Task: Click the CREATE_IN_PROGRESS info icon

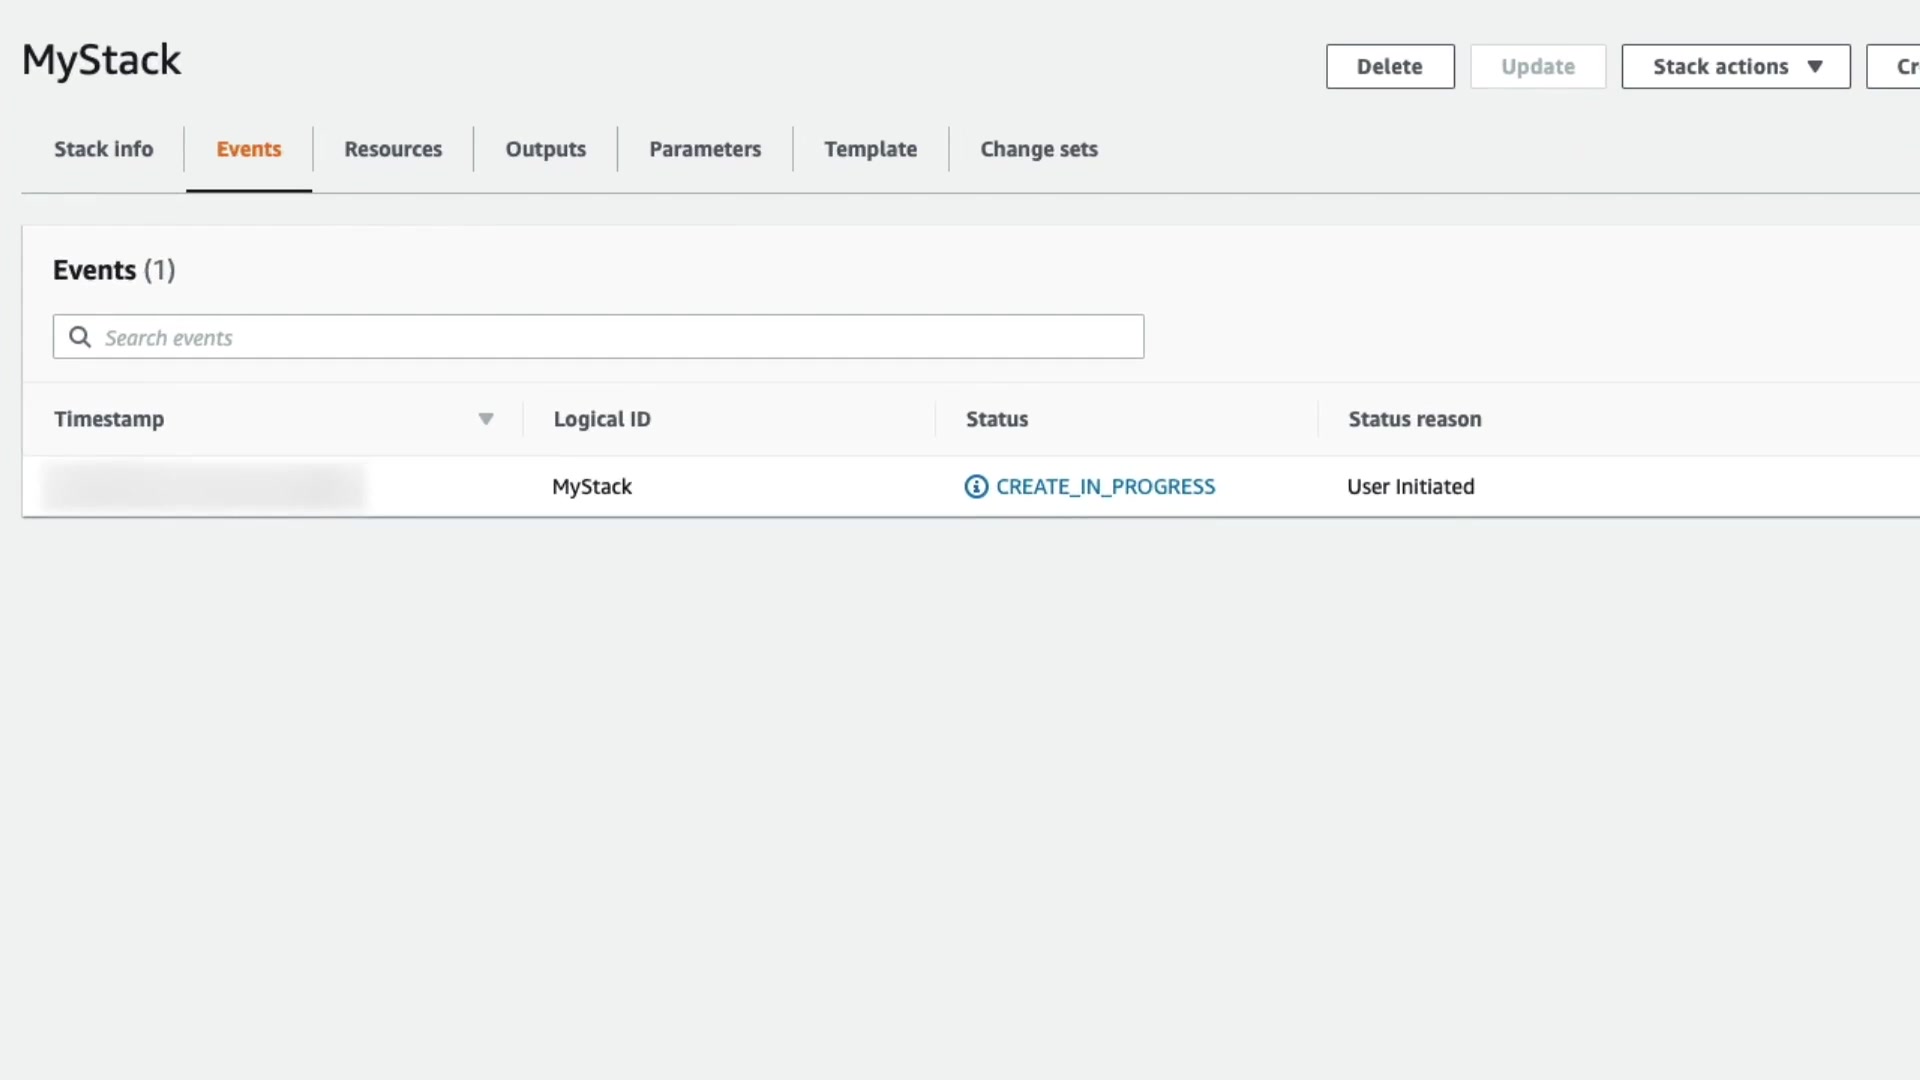Action: coord(976,487)
